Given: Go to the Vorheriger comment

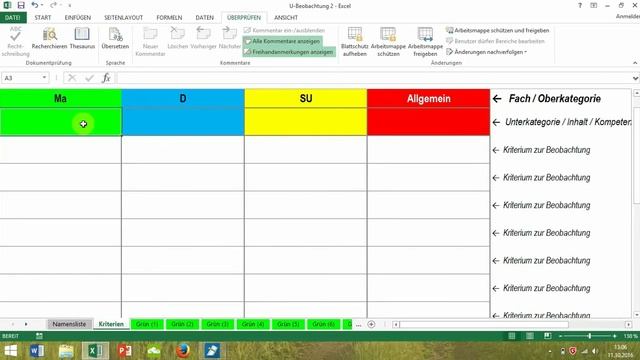Looking at the screenshot, I should point(203,39).
